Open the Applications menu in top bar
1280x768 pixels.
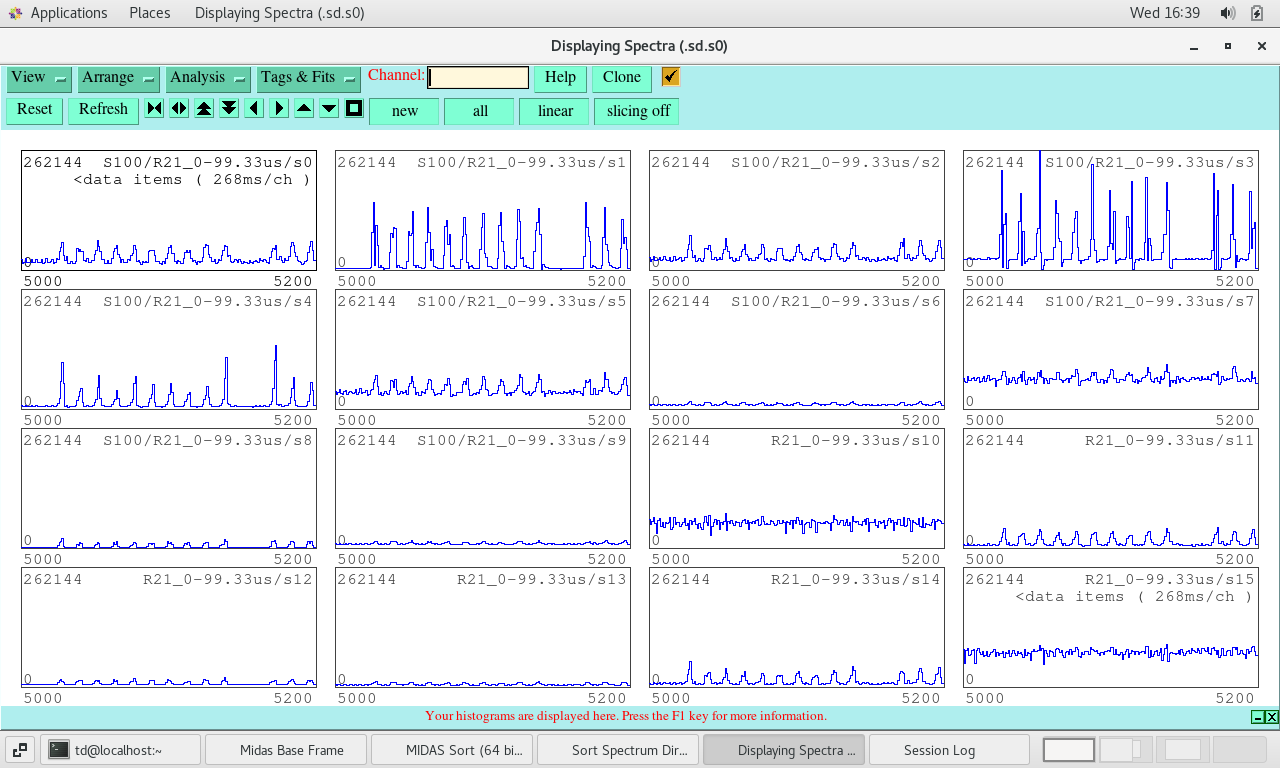click(x=68, y=13)
